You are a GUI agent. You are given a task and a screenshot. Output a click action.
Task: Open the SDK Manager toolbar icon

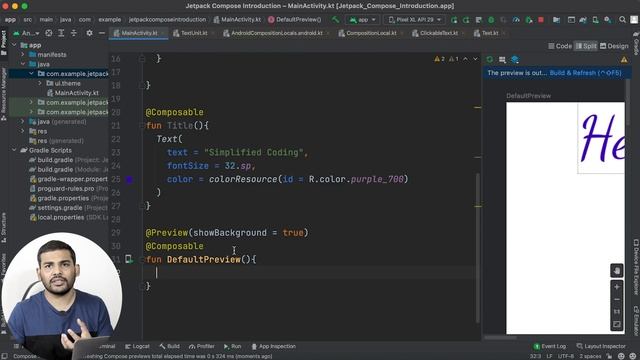point(608,19)
